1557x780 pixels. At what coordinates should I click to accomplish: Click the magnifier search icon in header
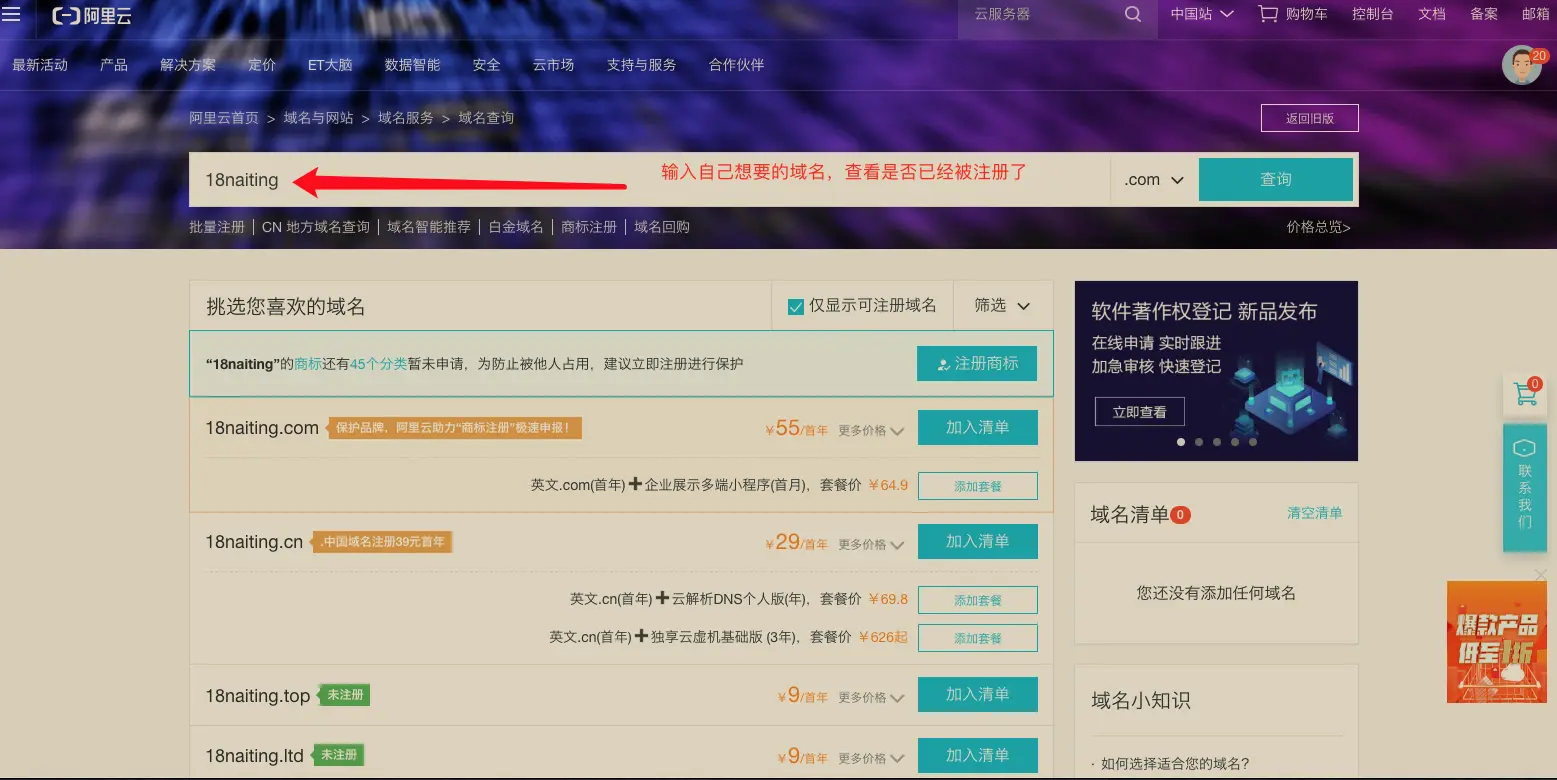point(1133,14)
